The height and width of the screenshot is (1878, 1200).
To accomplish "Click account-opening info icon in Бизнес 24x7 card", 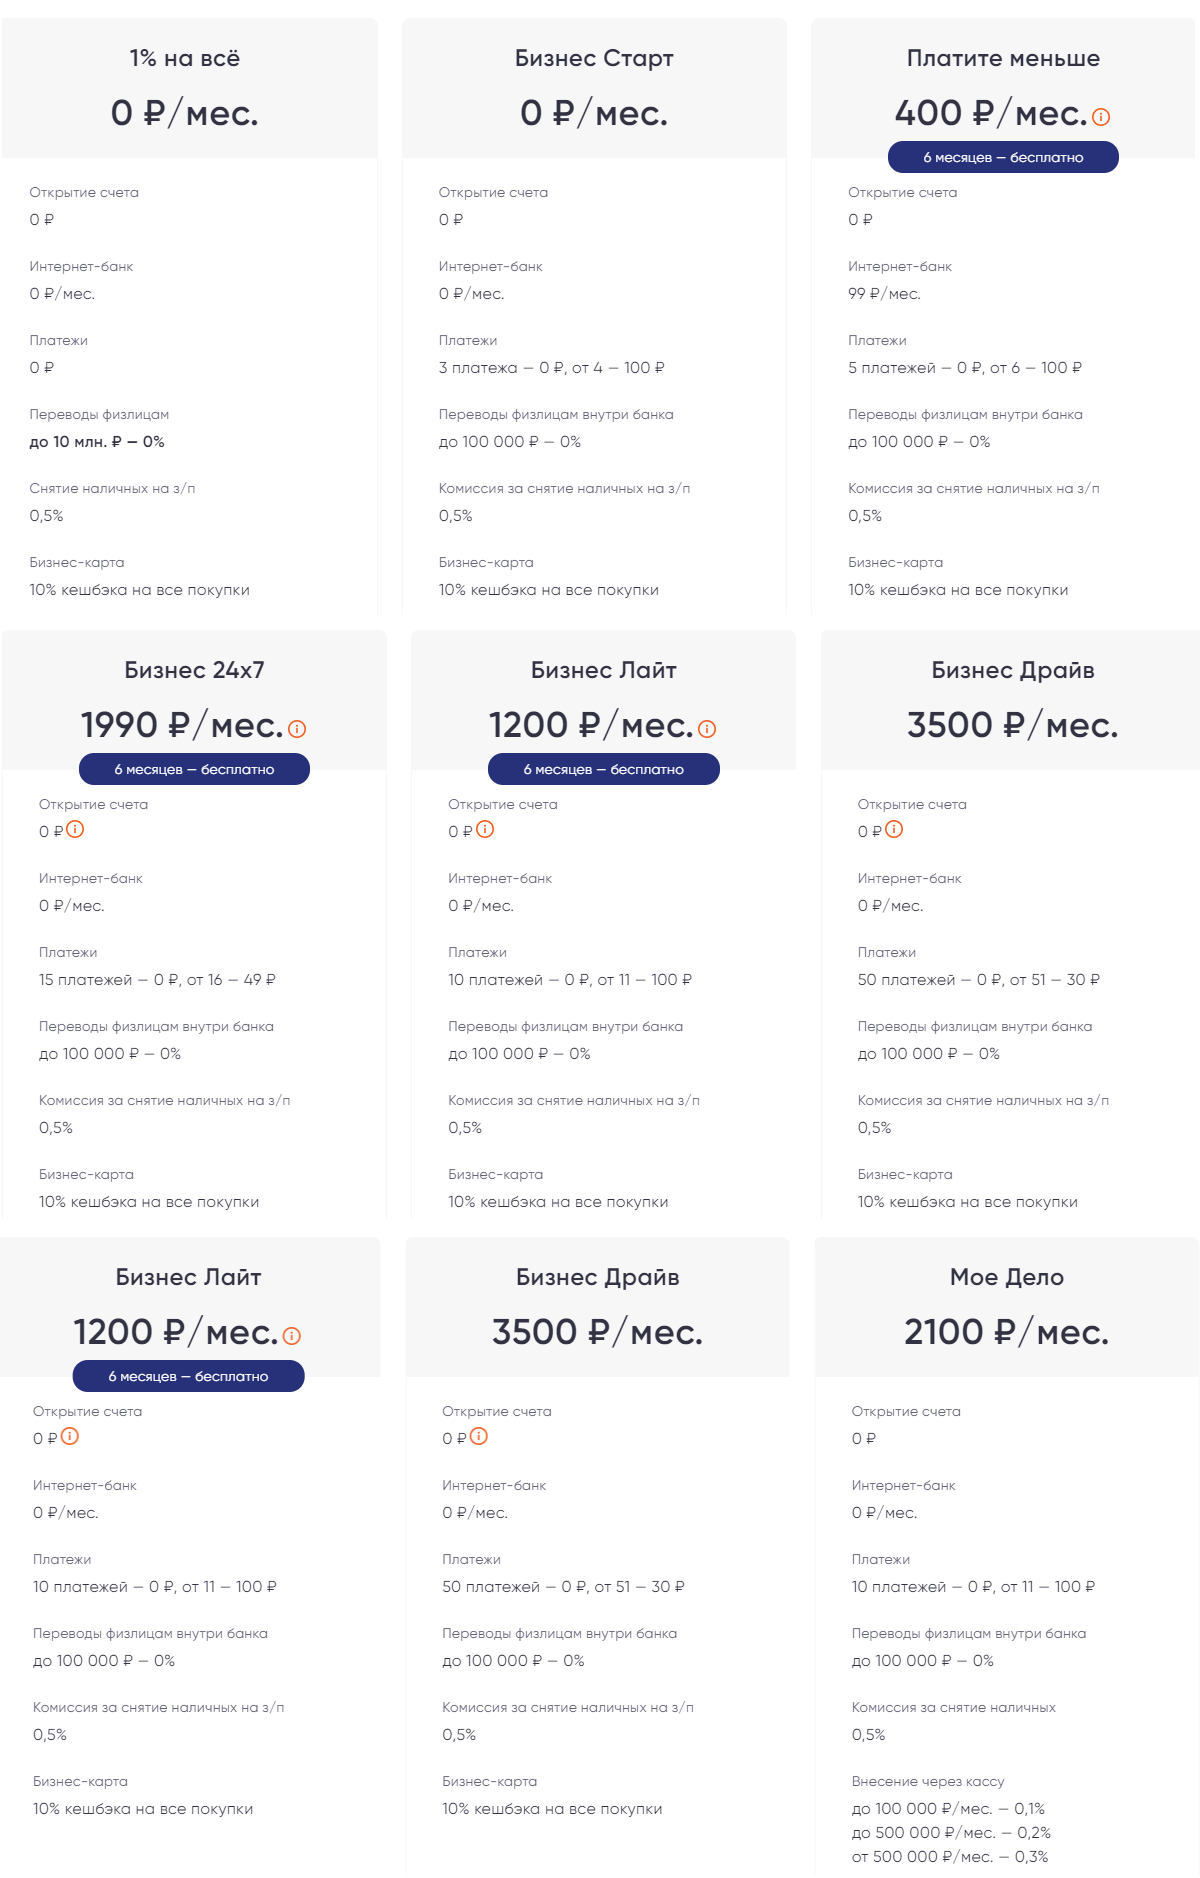I will coord(75,829).
